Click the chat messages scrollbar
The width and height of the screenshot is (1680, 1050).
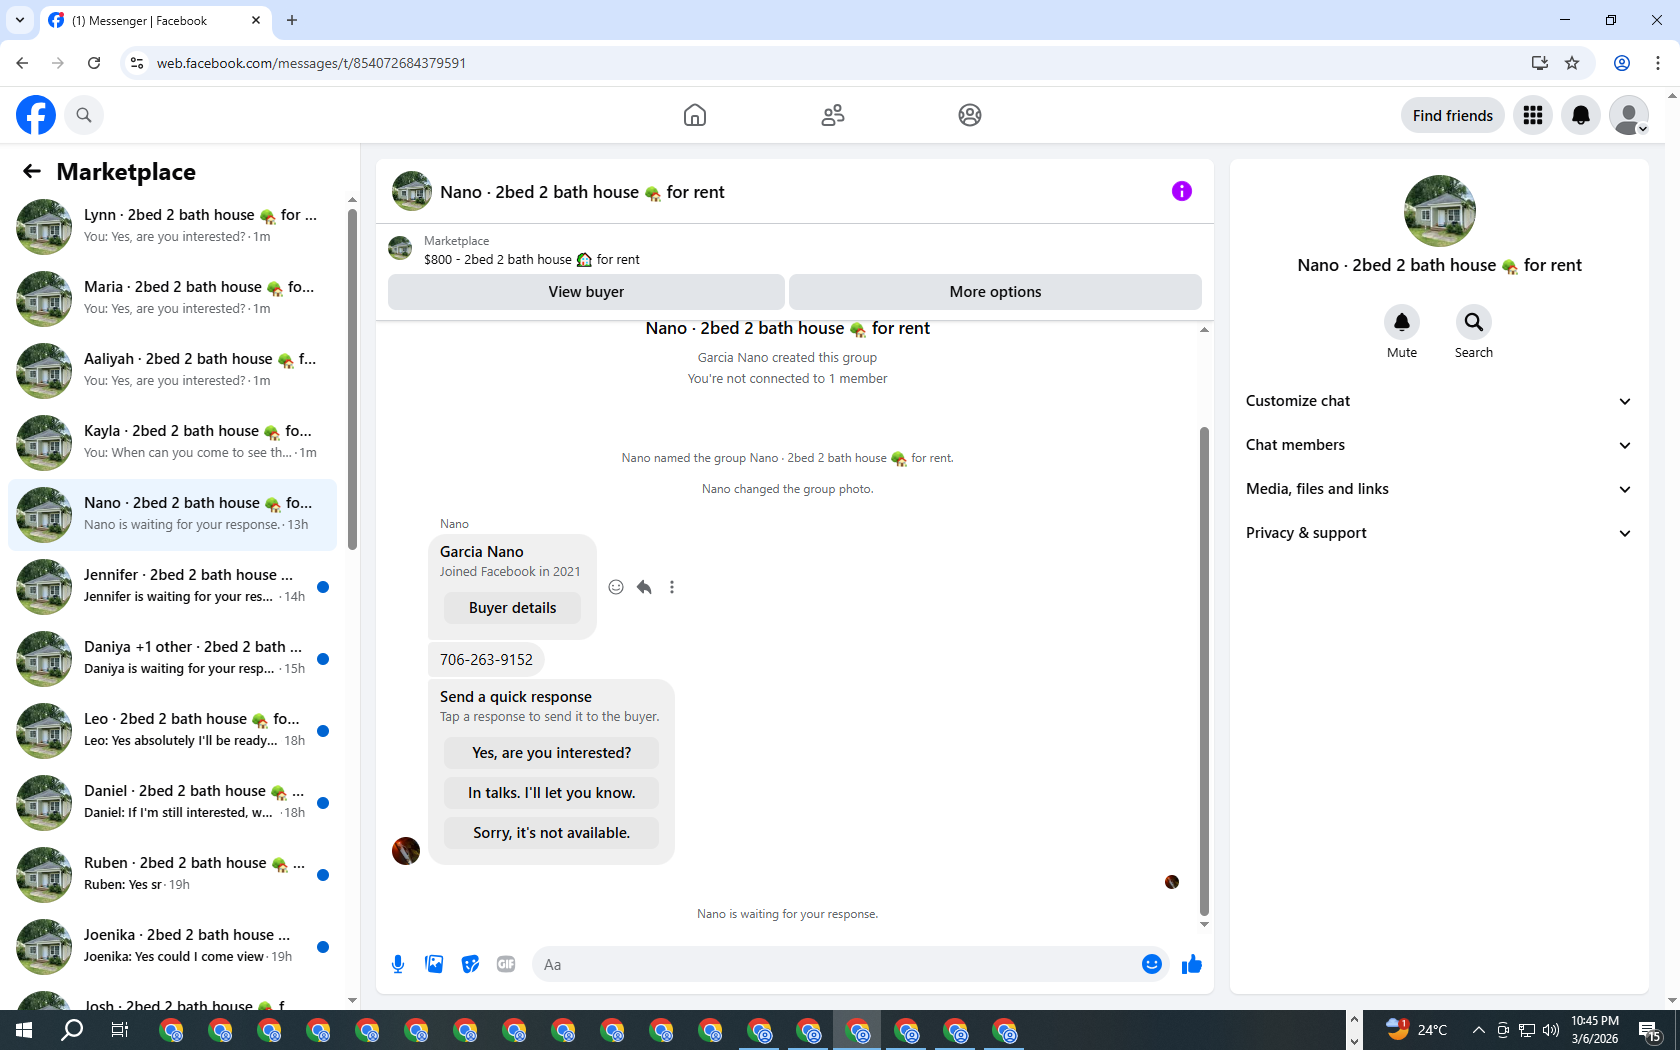point(1204,670)
